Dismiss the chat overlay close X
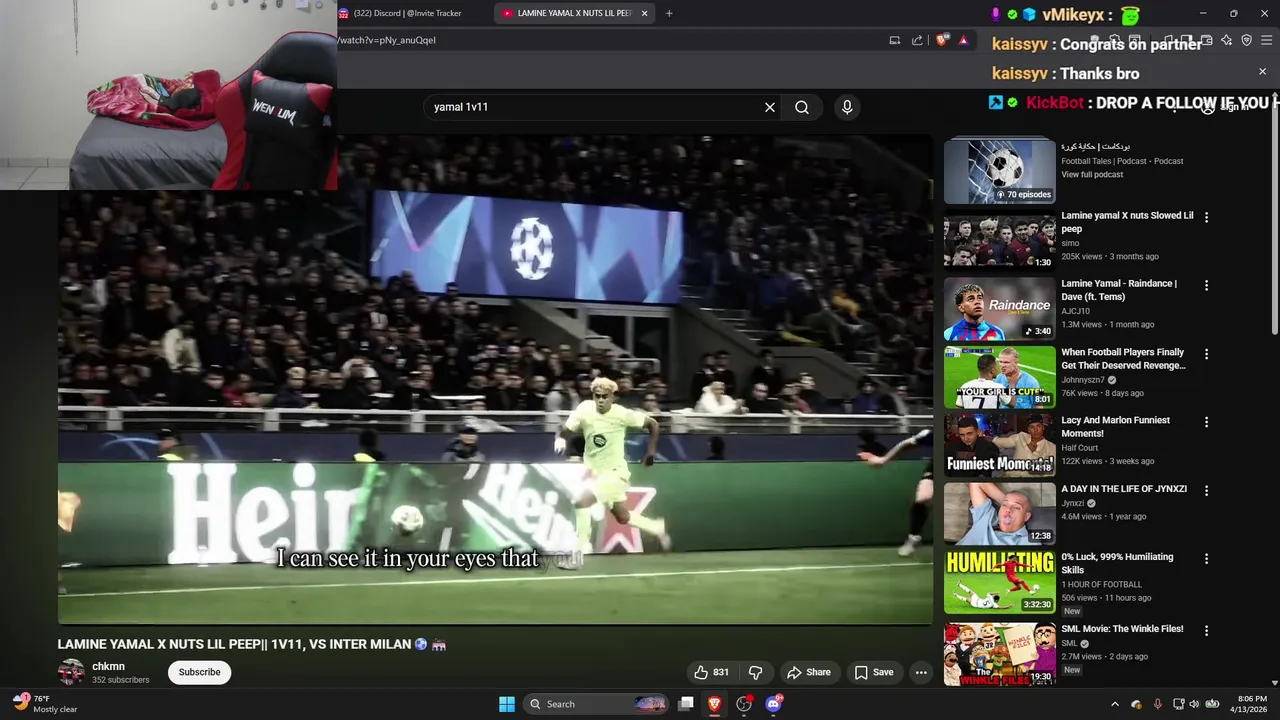Screen dimensions: 1280x720 point(1262,72)
